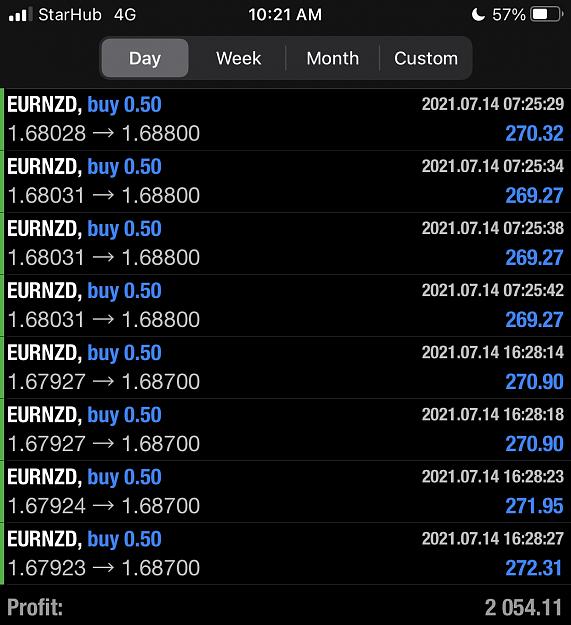
Task: Tap the Do Not Disturb moon icon
Action: [x=478, y=15]
